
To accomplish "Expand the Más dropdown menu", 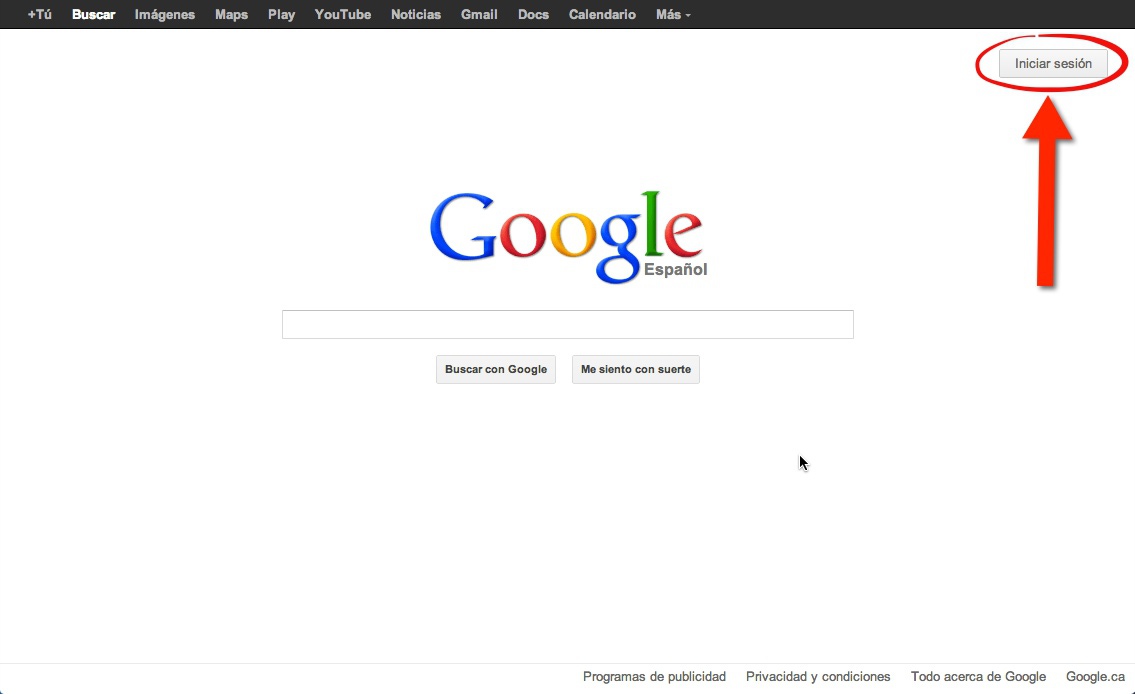I will [x=672, y=15].
